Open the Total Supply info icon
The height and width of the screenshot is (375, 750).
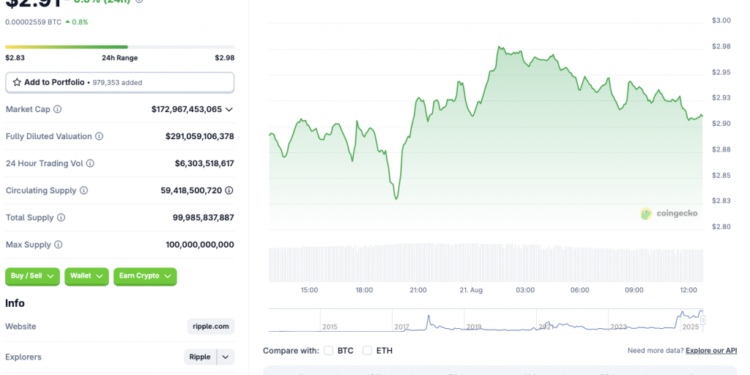point(61,218)
